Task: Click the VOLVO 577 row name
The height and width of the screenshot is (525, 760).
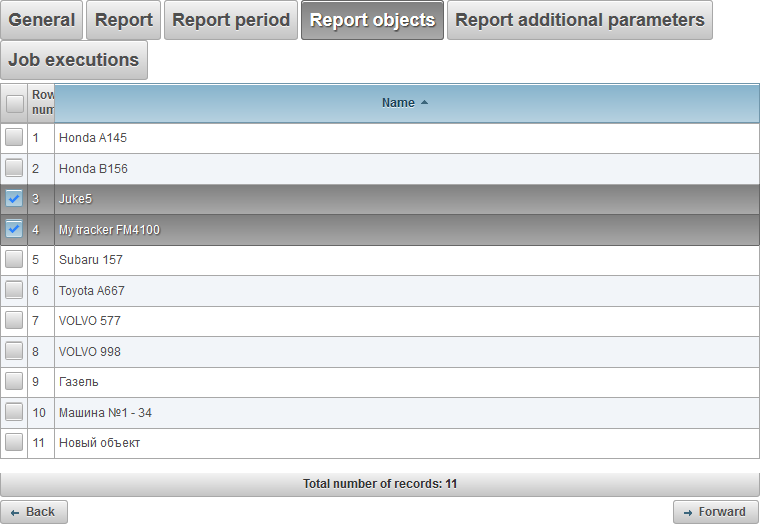Action: (x=90, y=321)
